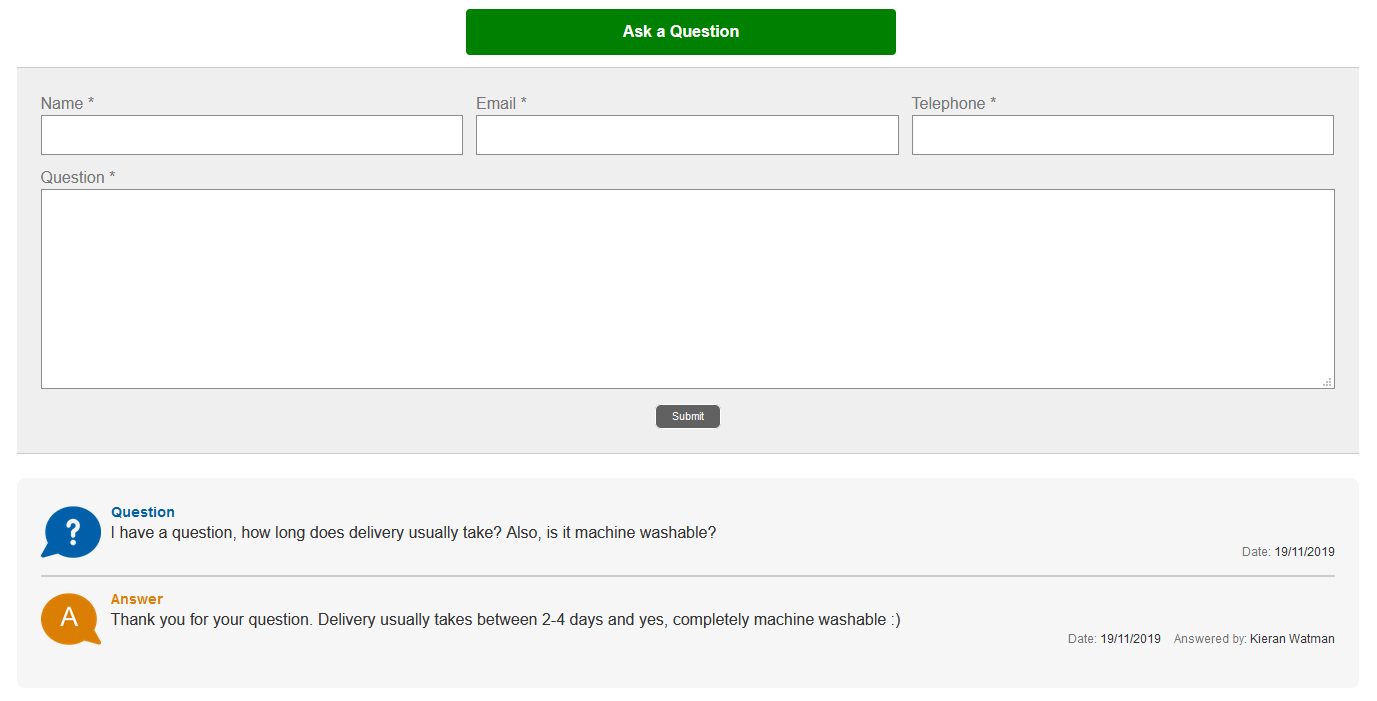
Task: Click the delivery and machine washable question text
Action: pyautogui.click(x=413, y=532)
